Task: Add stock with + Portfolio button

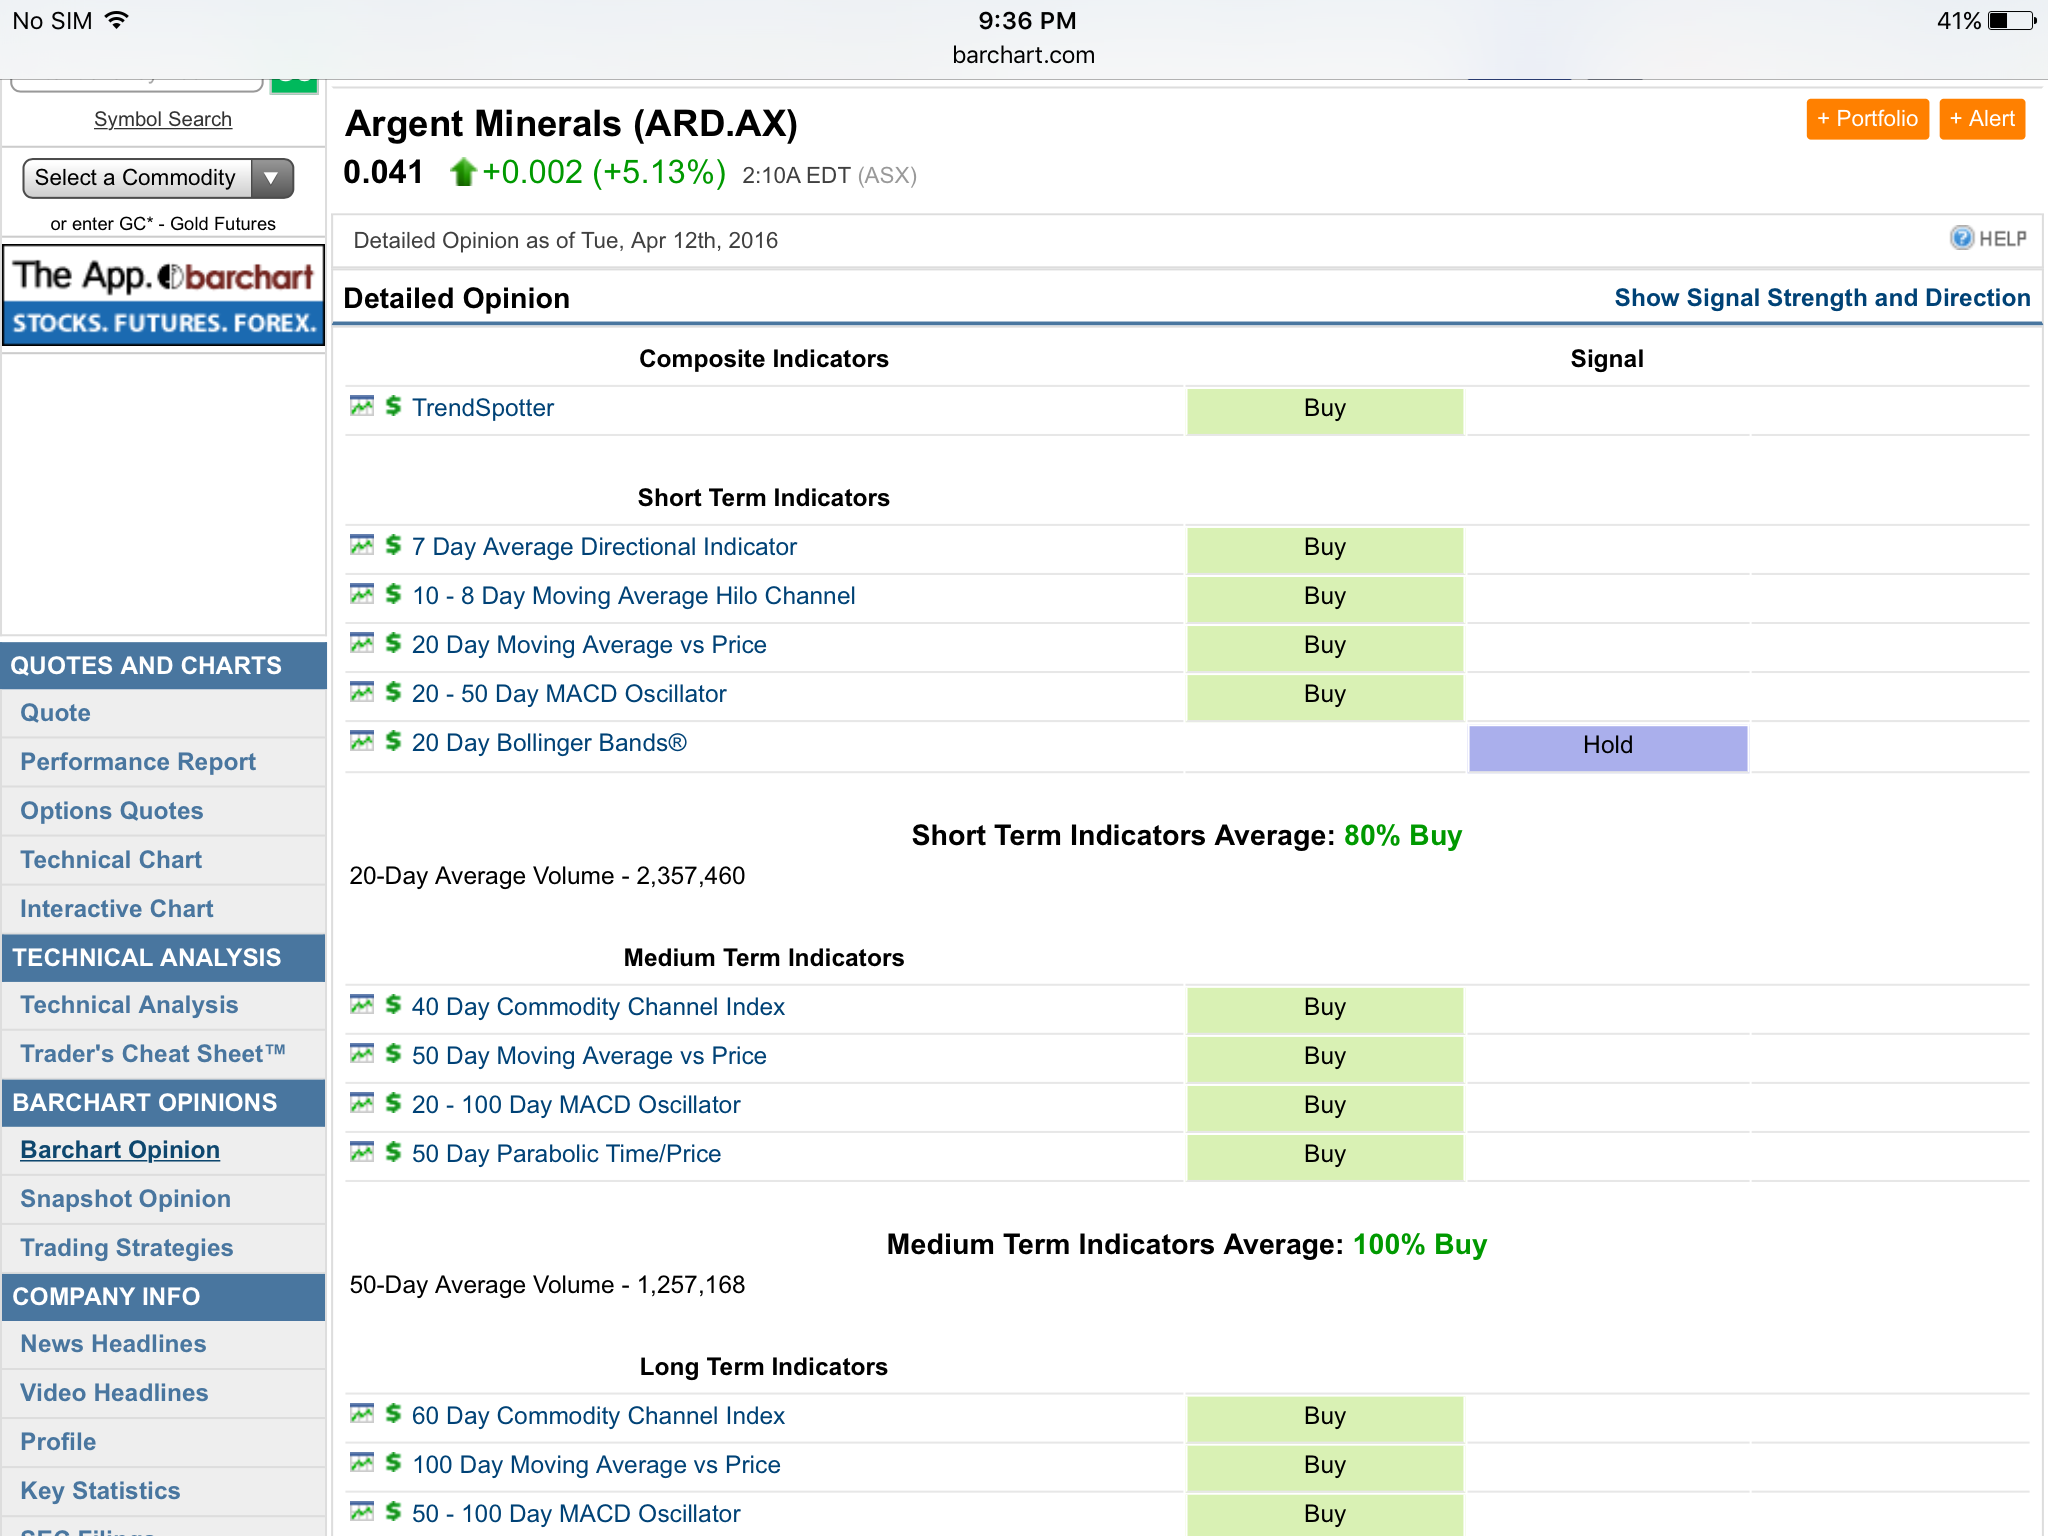Action: (x=1867, y=119)
